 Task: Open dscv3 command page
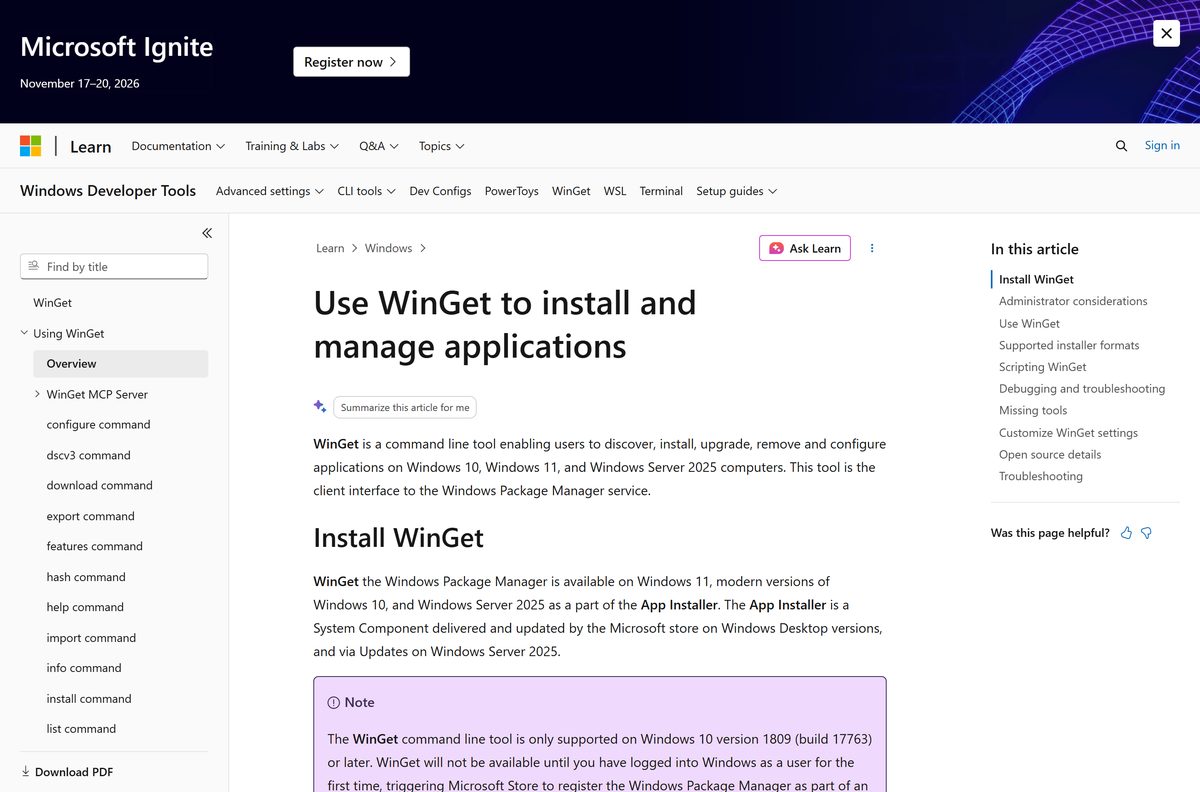pyautogui.click(x=88, y=456)
